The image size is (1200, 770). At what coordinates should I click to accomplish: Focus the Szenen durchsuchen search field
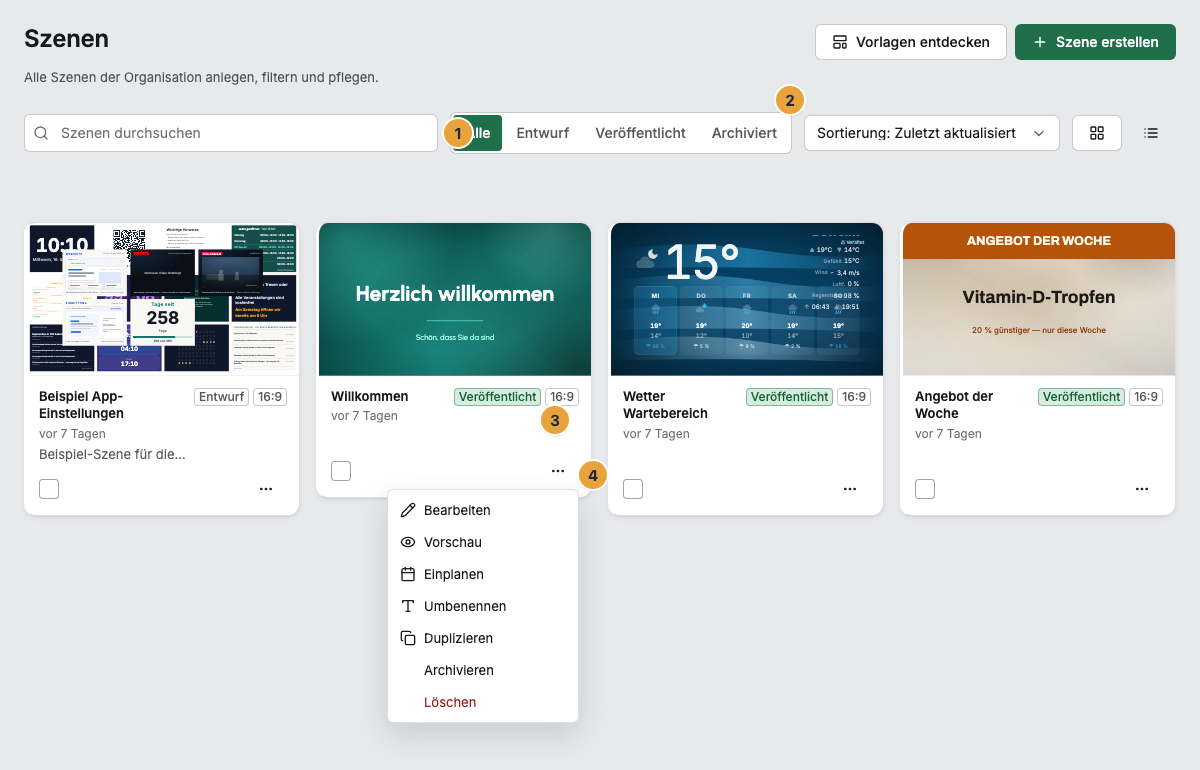click(x=231, y=133)
